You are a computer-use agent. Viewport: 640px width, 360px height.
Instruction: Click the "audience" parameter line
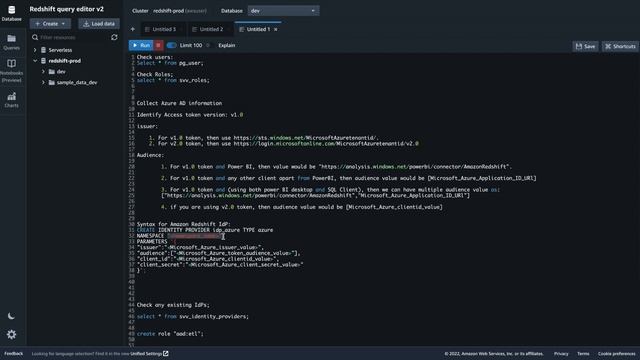tap(218, 253)
